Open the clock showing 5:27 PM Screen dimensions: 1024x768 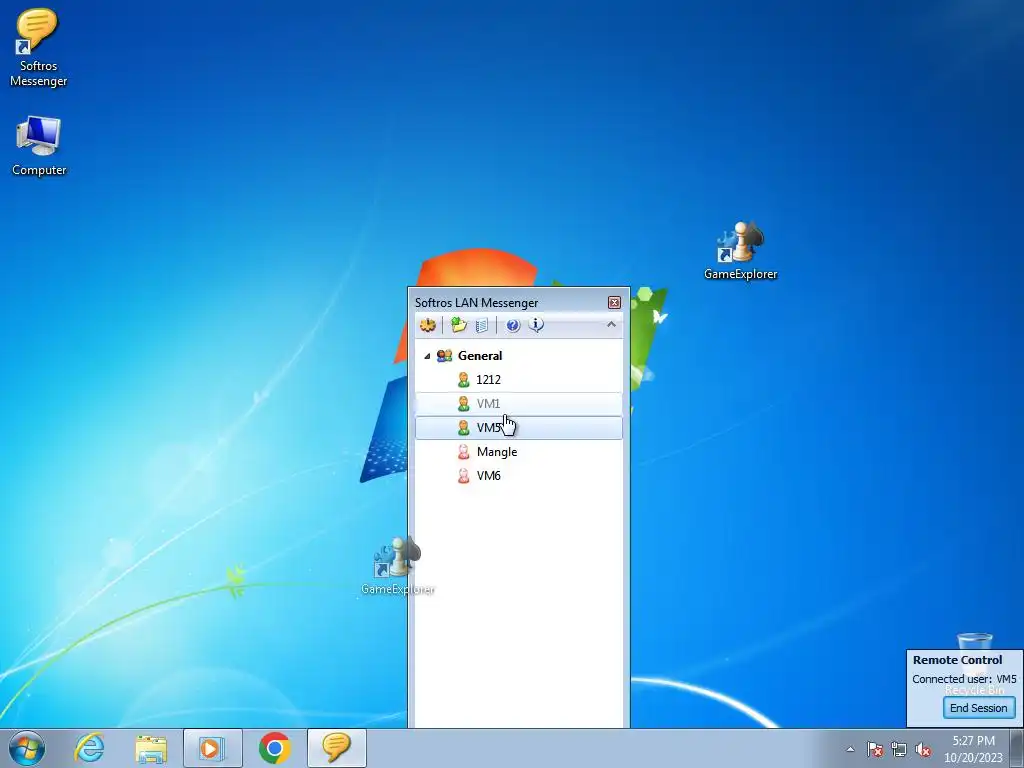pyautogui.click(x=973, y=749)
